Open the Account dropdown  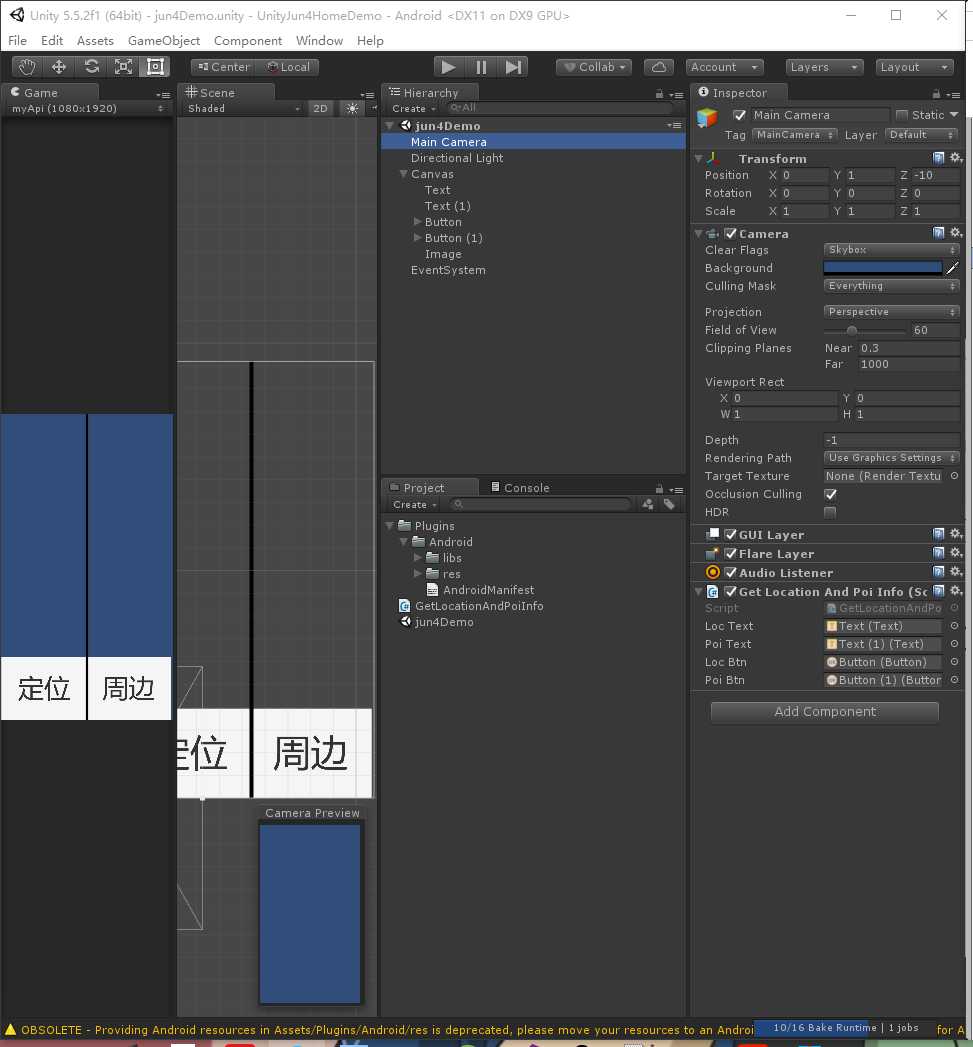(x=725, y=67)
